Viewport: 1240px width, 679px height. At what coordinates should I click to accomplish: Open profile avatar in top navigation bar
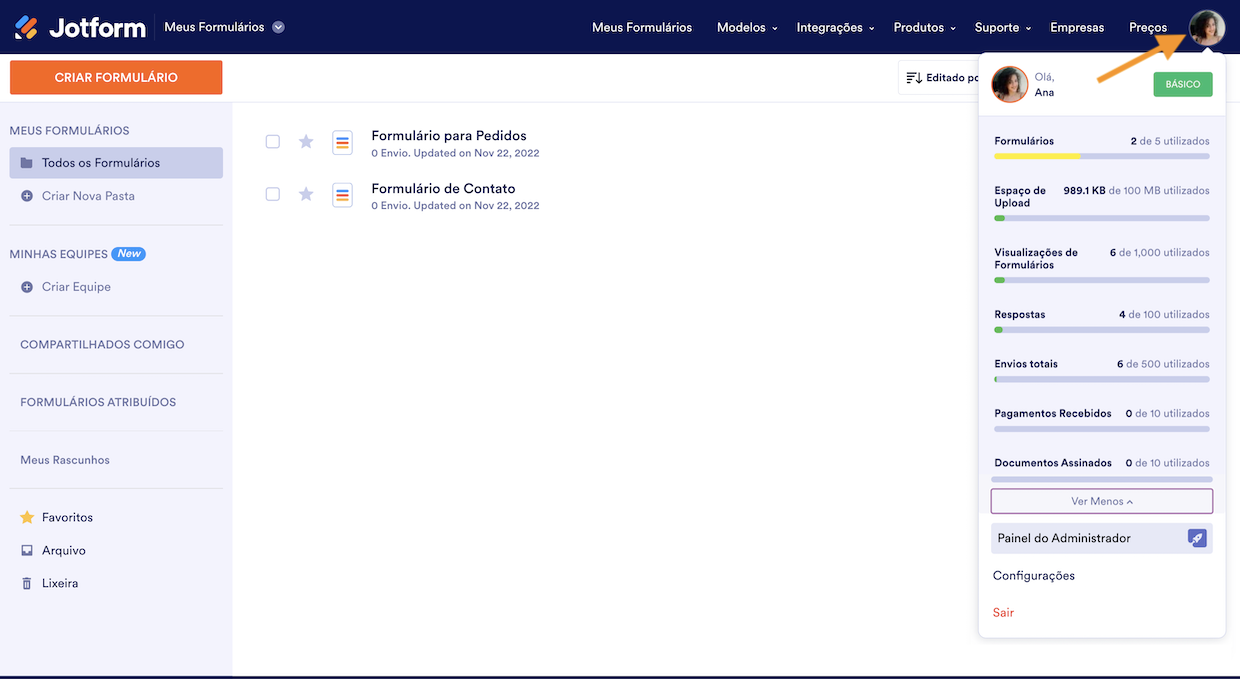1207,27
